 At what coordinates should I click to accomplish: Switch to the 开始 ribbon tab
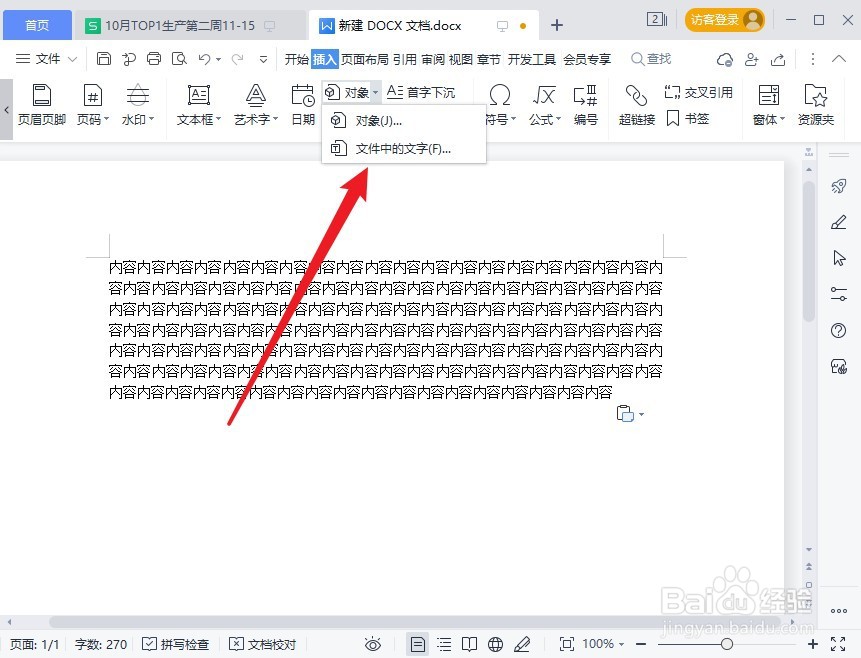click(x=299, y=59)
